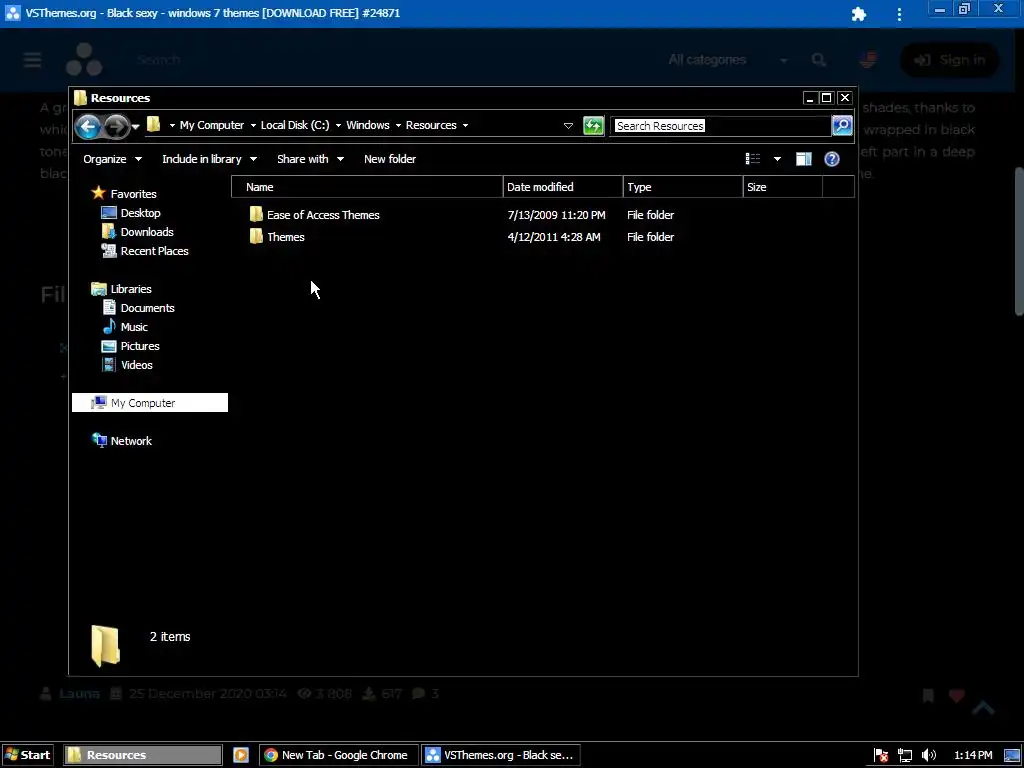This screenshot has height=768, width=1024.
Task: Click Ease of Access Themes folder name
Action: click(x=323, y=215)
